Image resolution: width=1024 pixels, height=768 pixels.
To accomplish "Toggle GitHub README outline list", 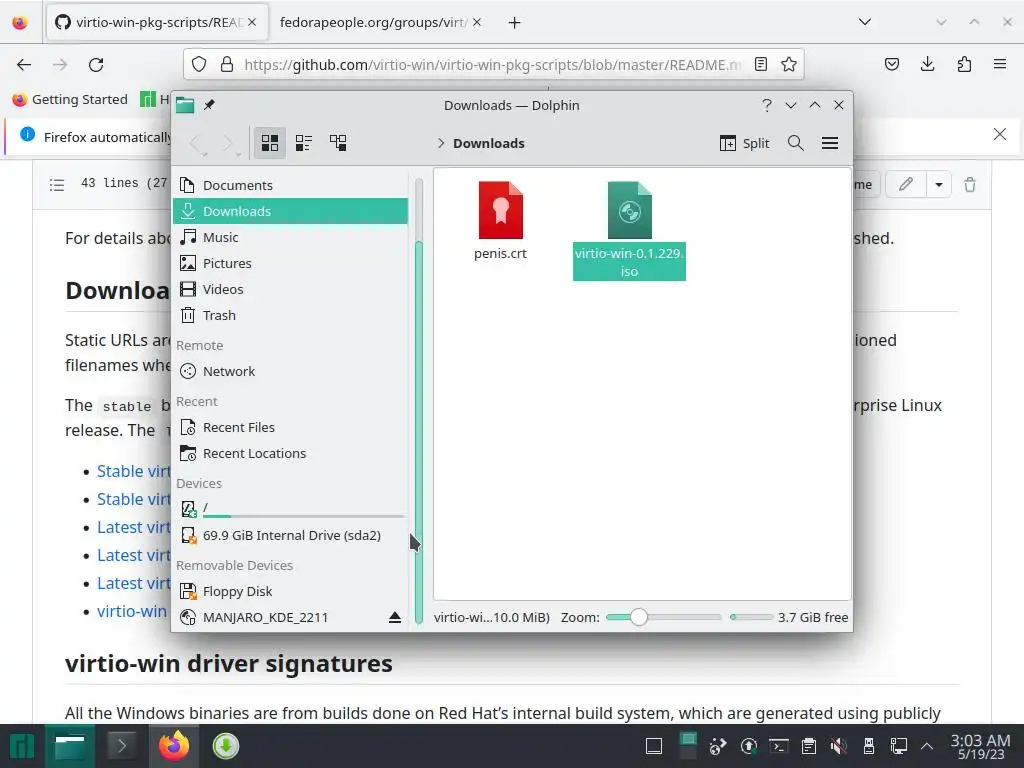I will point(57,185).
